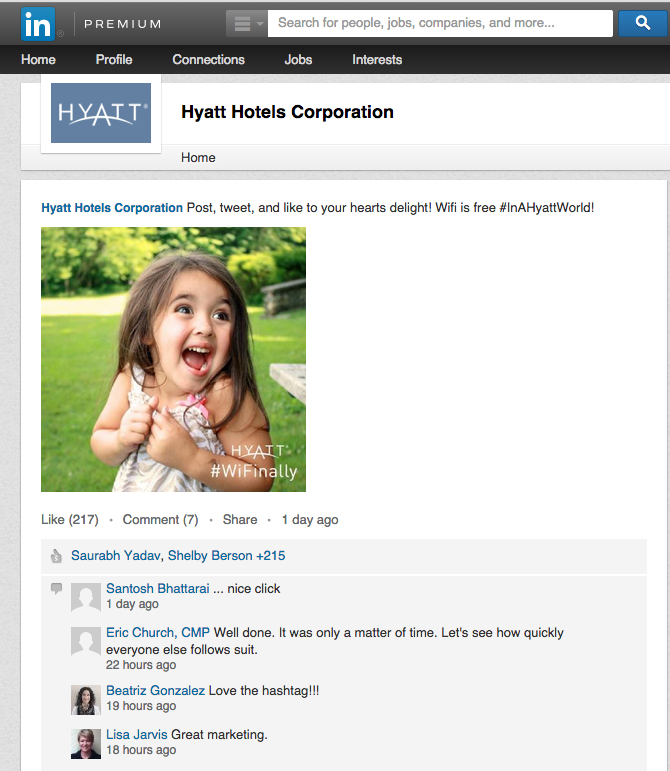670x771 pixels.
Task: Open the Profile menu
Action: coord(114,59)
